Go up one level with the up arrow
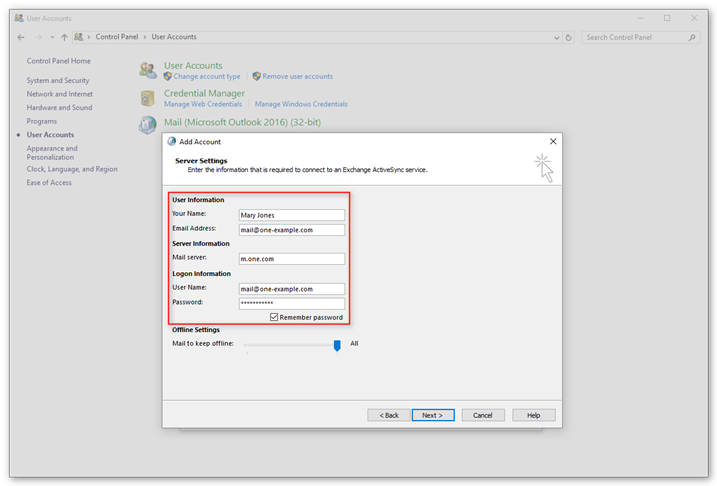The width and height of the screenshot is (717, 486). click(x=64, y=37)
